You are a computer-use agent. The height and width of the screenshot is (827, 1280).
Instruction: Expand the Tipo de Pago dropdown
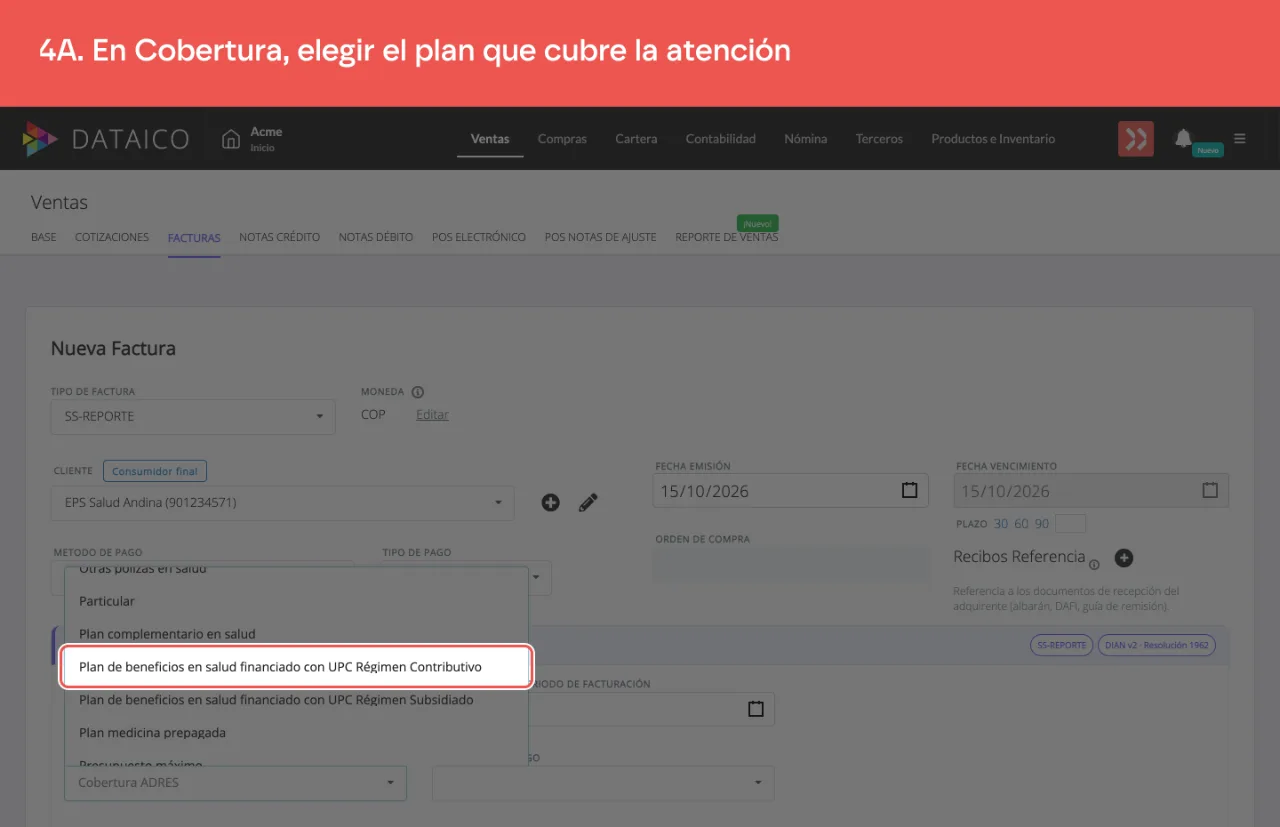[x=536, y=577]
